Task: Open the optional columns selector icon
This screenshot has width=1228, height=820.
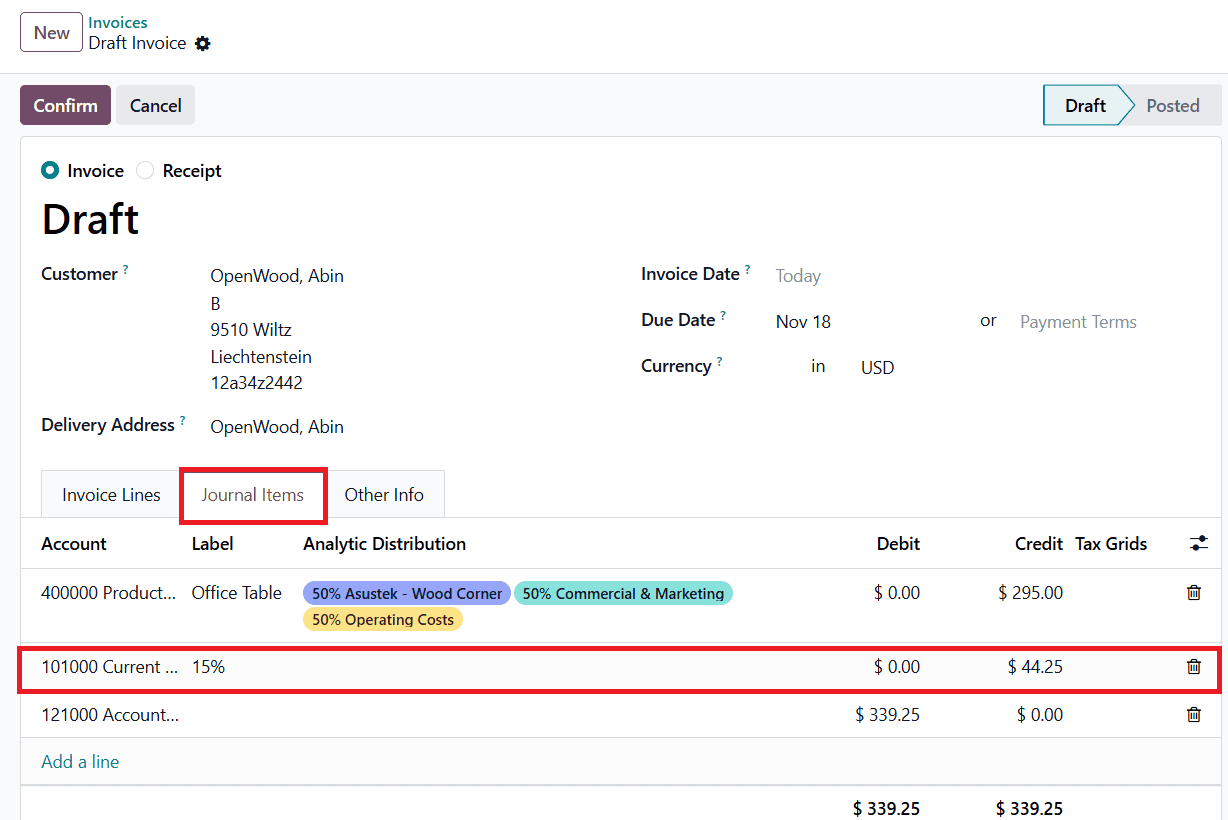Action: (1197, 542)
